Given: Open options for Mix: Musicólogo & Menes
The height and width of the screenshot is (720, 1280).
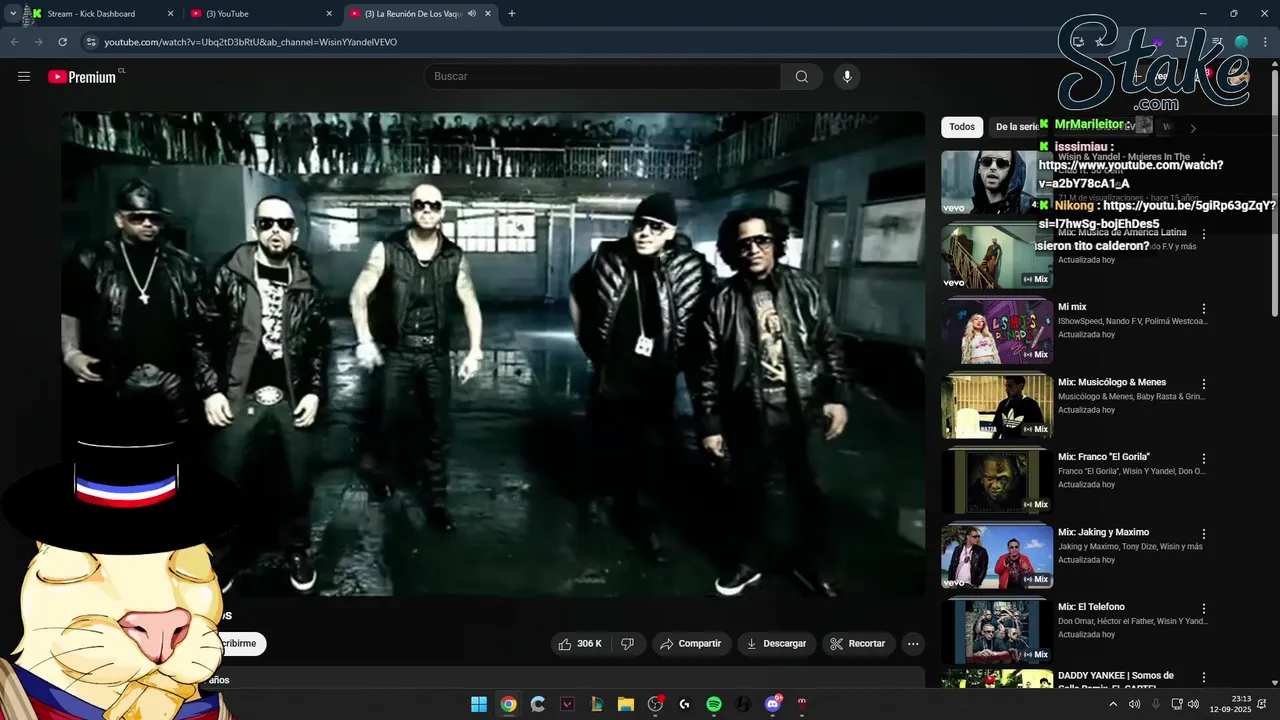Looking at the screenshot, I should pos(1204,384).
